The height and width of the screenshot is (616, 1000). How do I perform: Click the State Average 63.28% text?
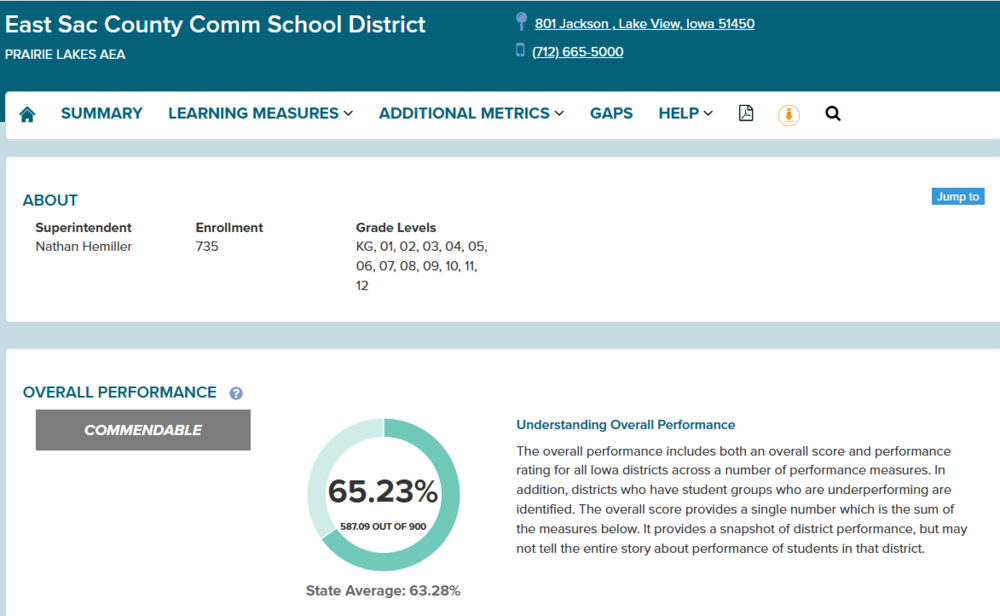[x=383, y=590]
